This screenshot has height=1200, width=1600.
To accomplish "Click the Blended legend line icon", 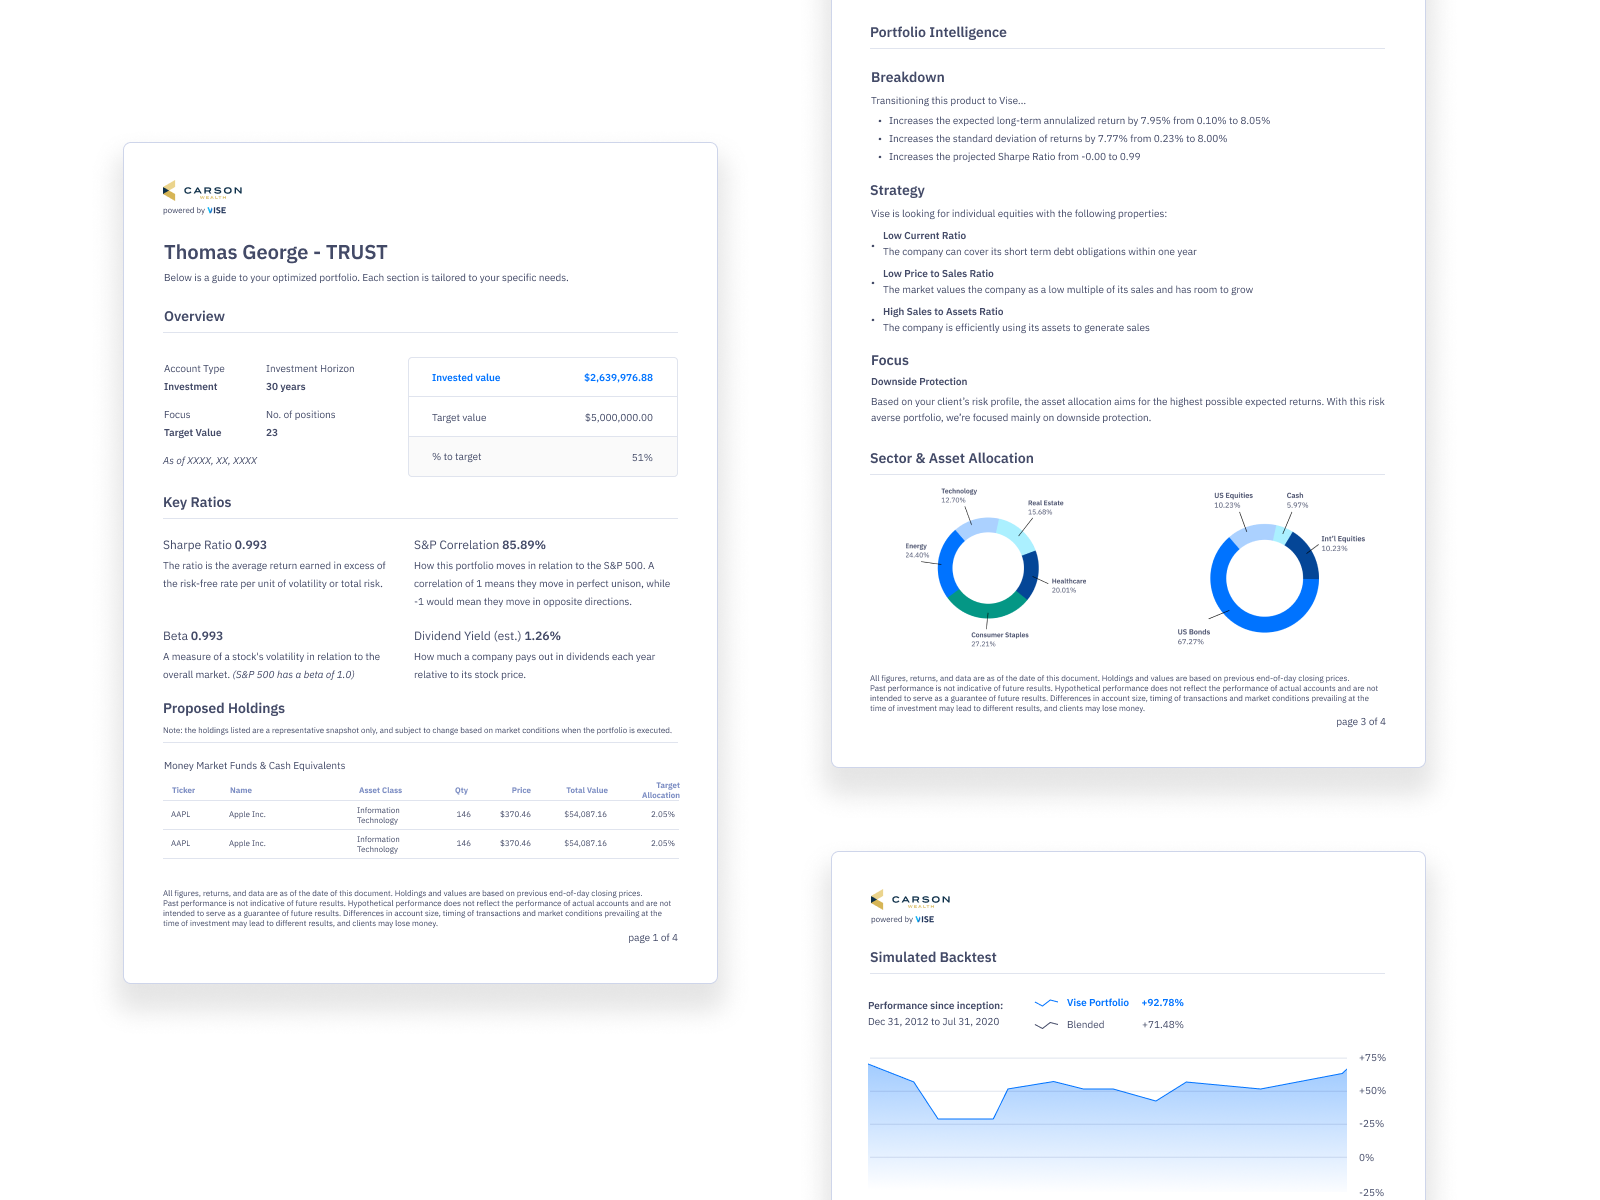I will [1046, 1025].
